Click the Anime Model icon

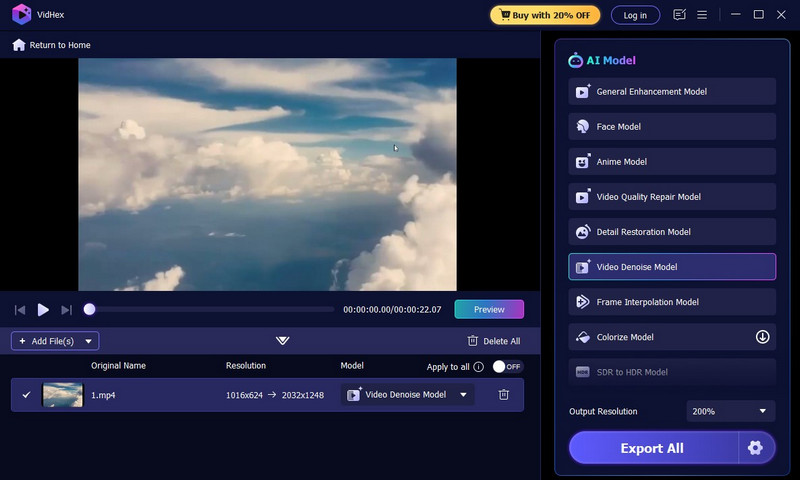tap(583, 161)
